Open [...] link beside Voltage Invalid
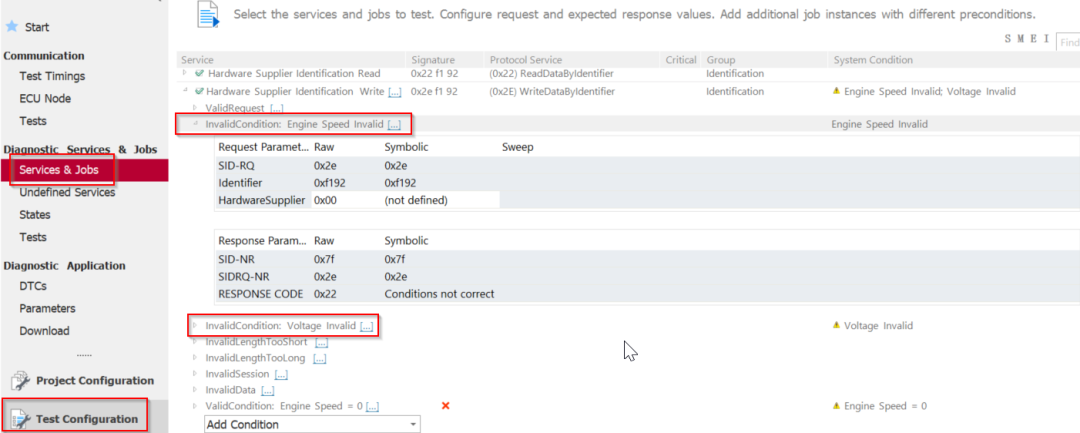 (366, 326)
